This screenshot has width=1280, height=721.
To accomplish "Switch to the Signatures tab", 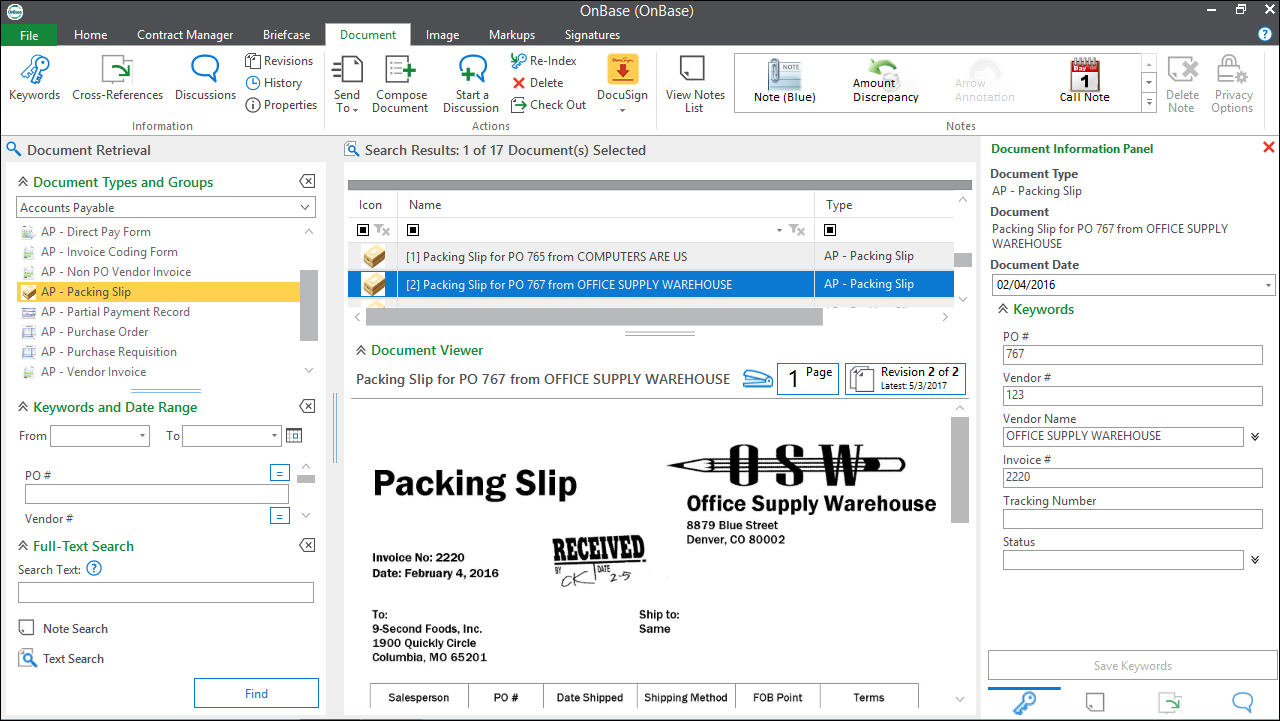I will click(x=592, y=35).
